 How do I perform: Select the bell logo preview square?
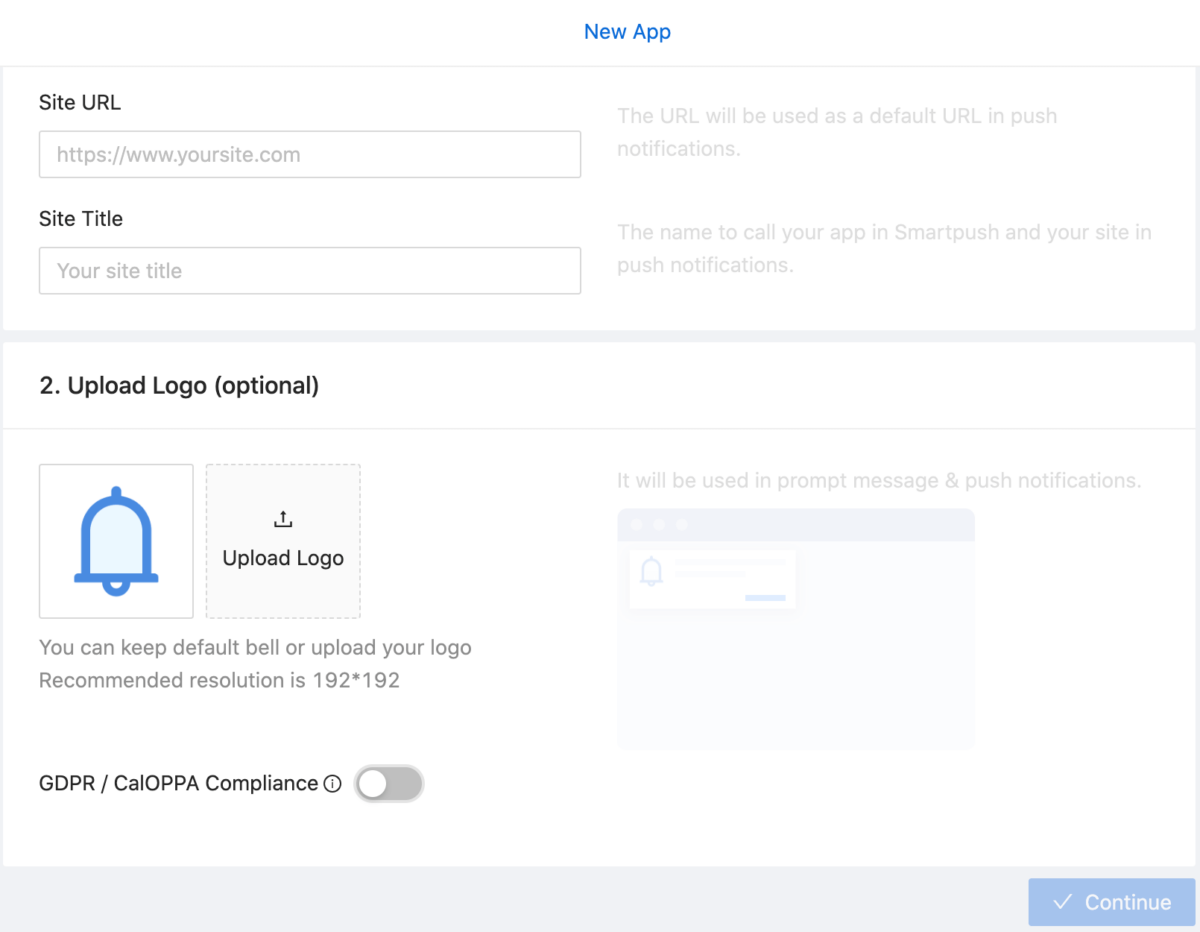click(116, 541)
